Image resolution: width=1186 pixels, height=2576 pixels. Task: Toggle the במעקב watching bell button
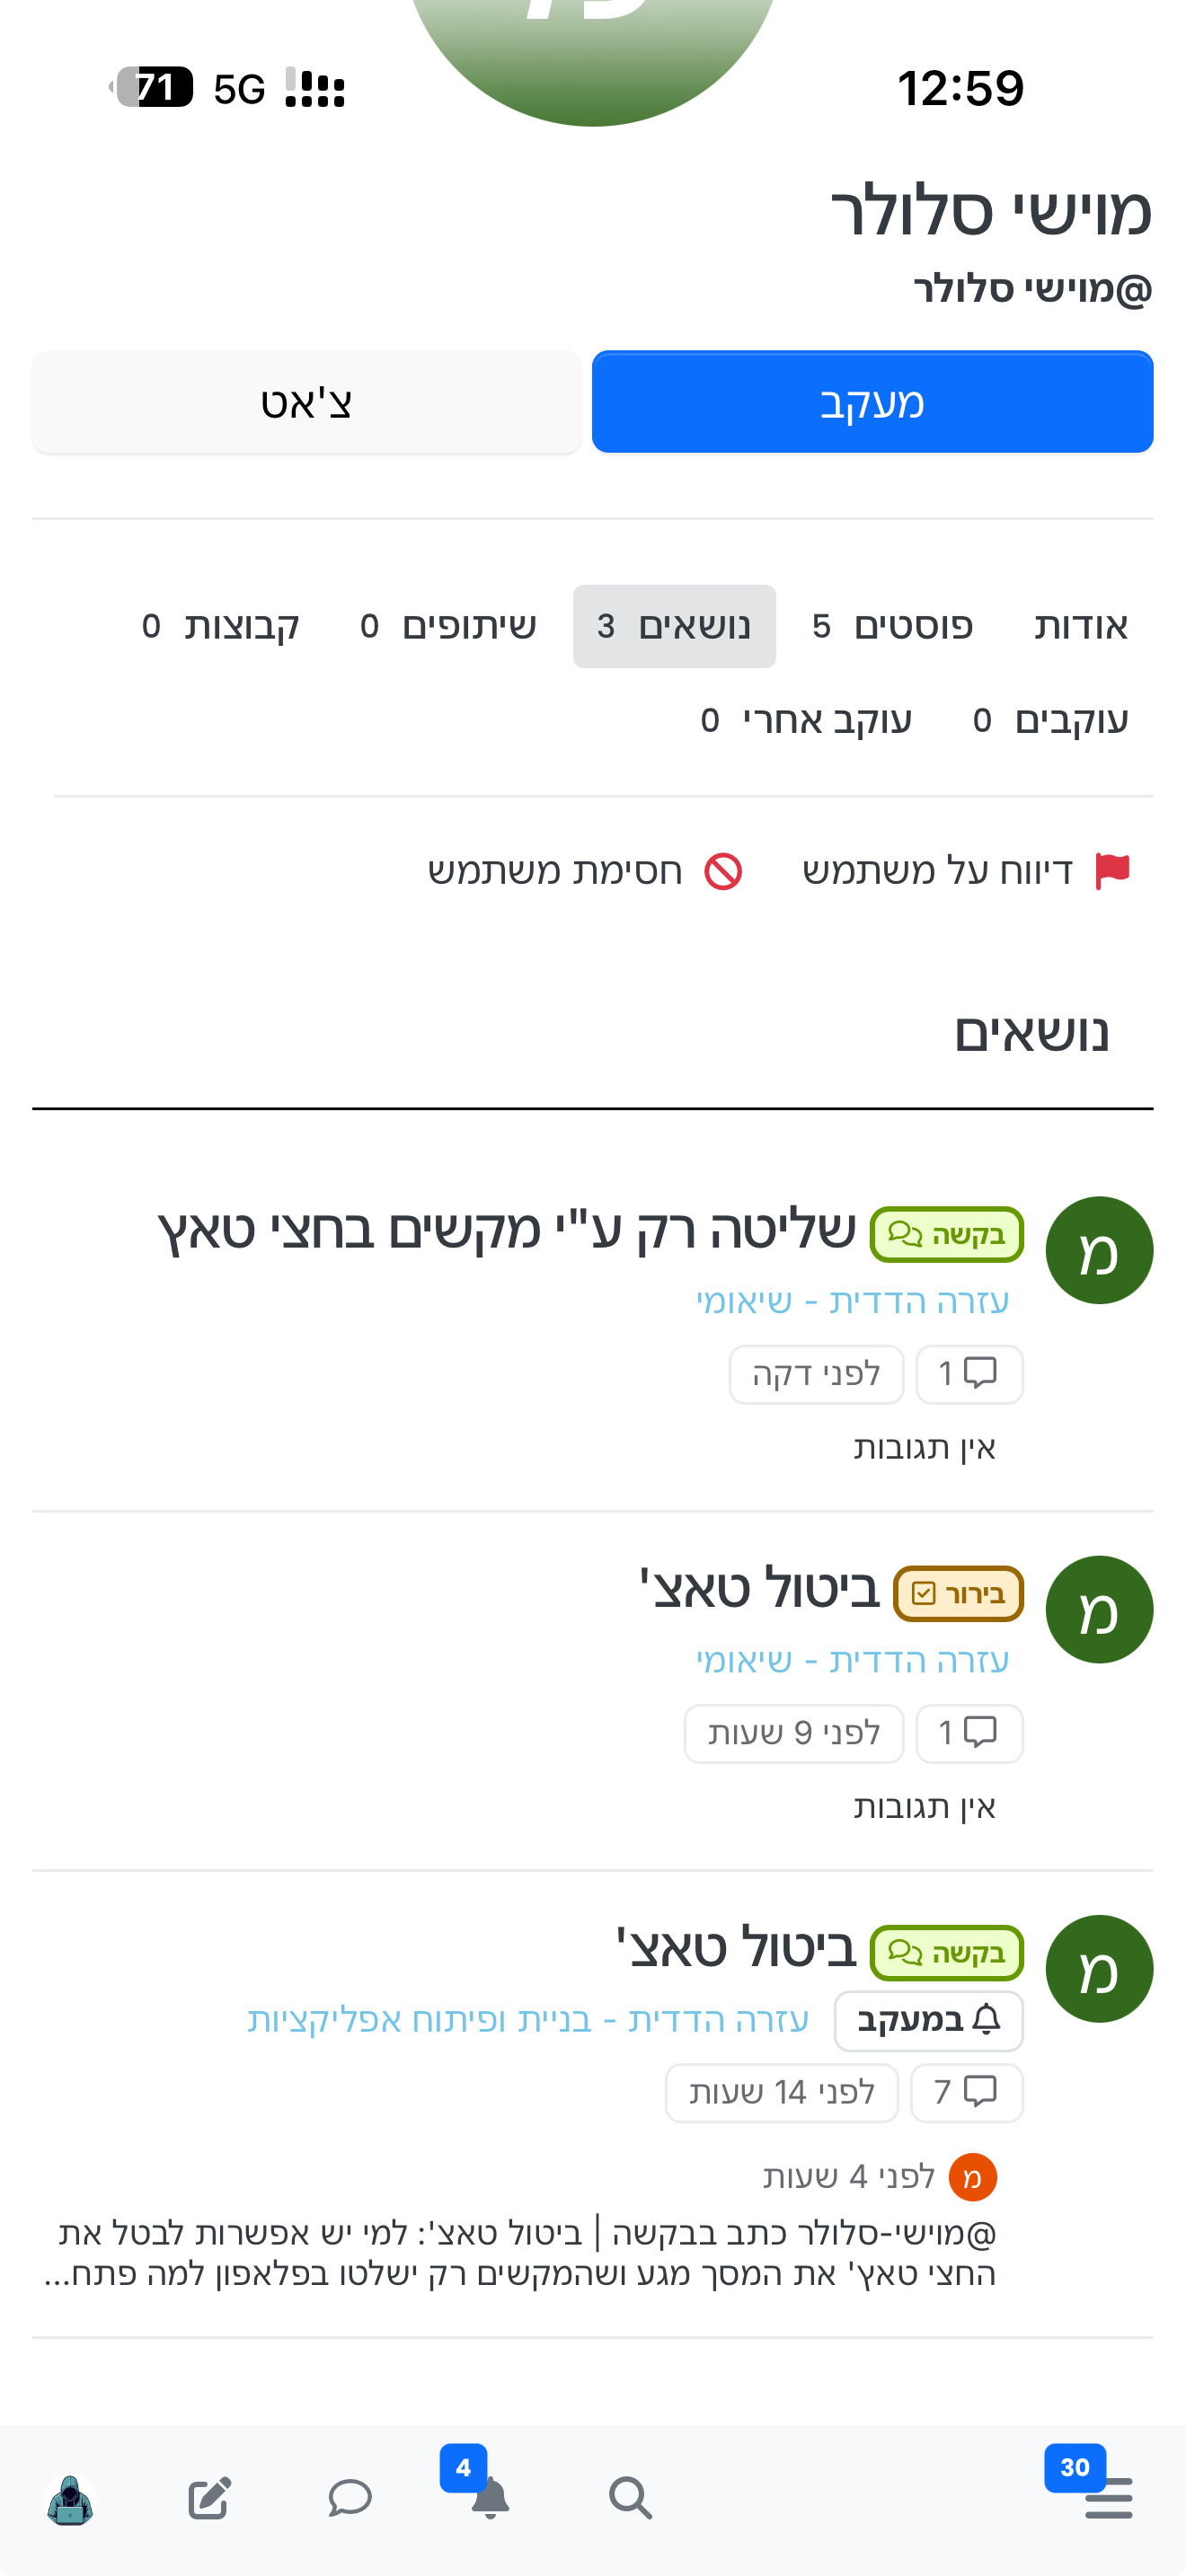(928, 2020)
